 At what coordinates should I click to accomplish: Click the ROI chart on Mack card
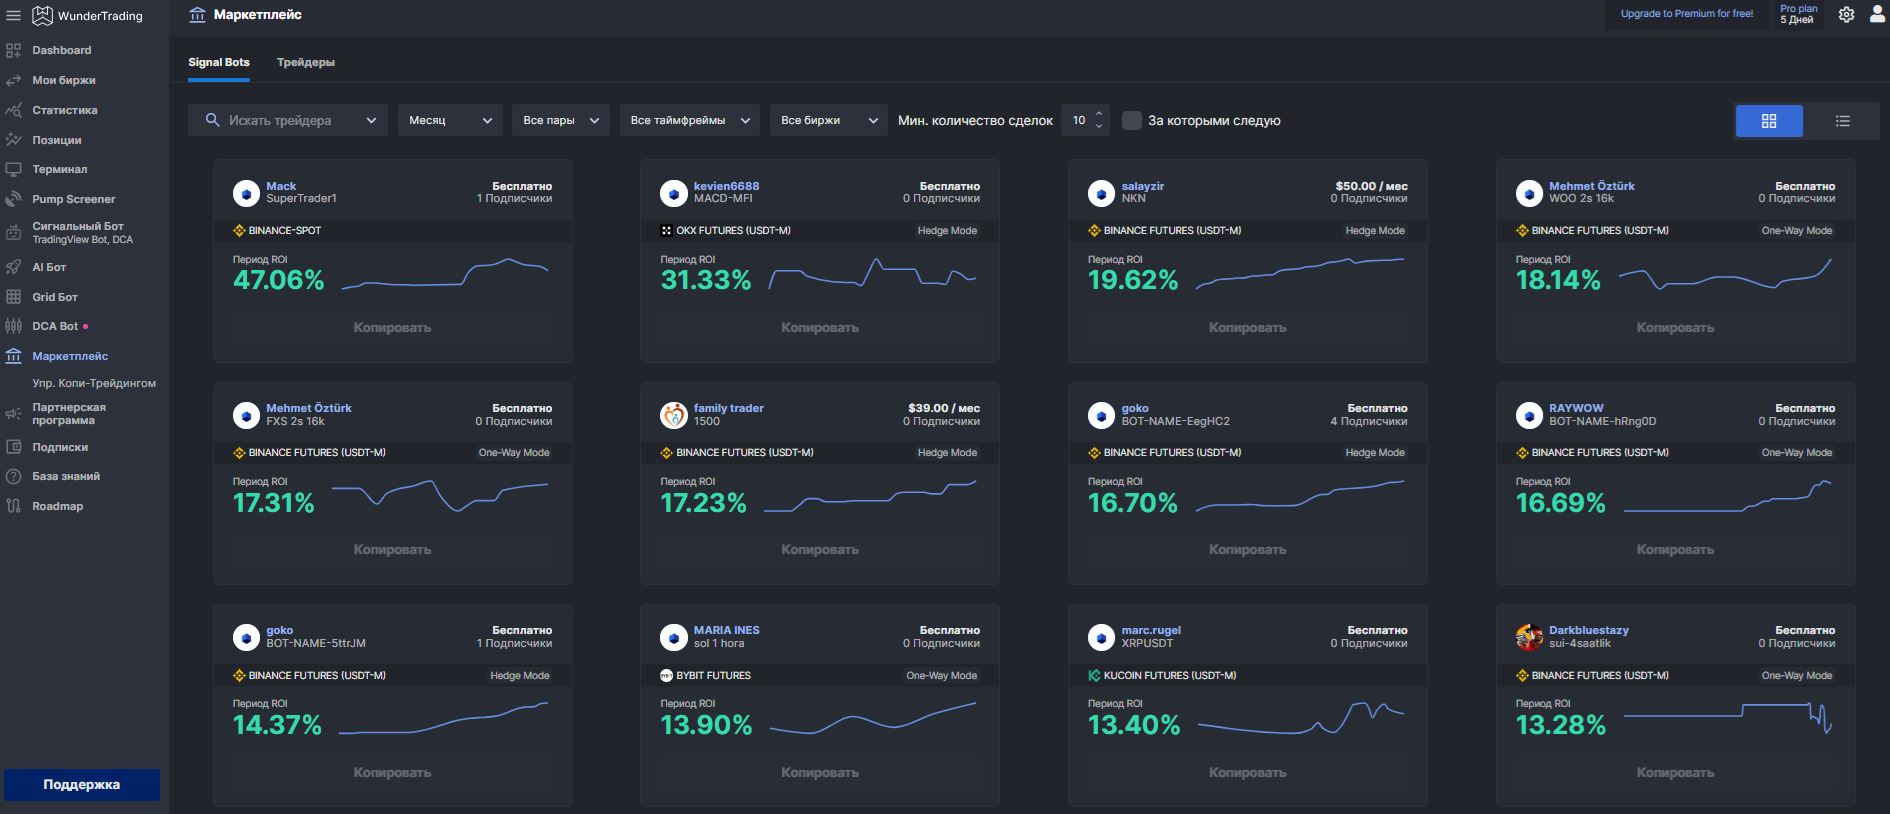click(445, 275)
